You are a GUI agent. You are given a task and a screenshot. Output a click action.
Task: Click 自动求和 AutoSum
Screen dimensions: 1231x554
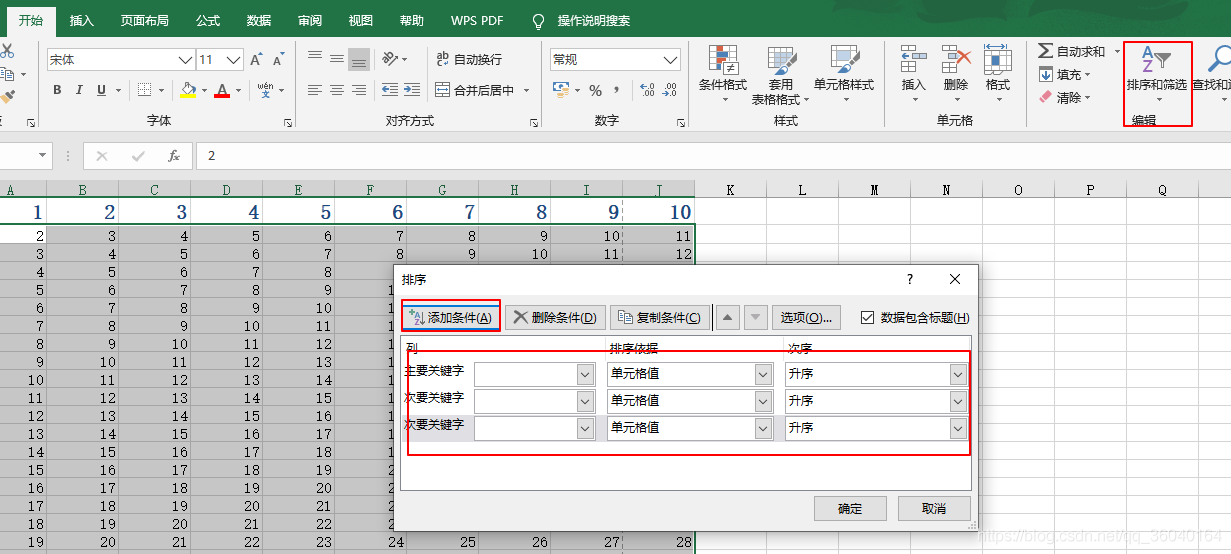coord(1072,51)
